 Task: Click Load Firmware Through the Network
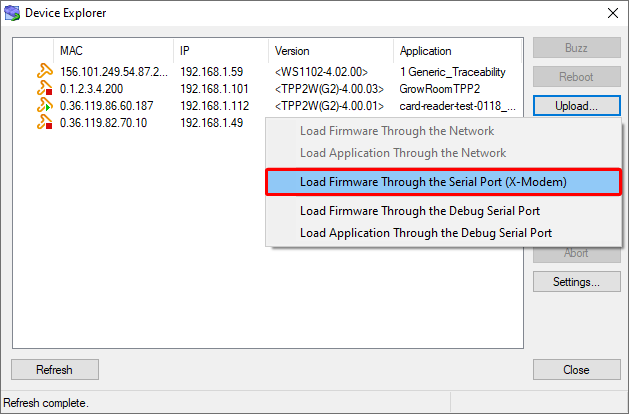tap(396, 131)
